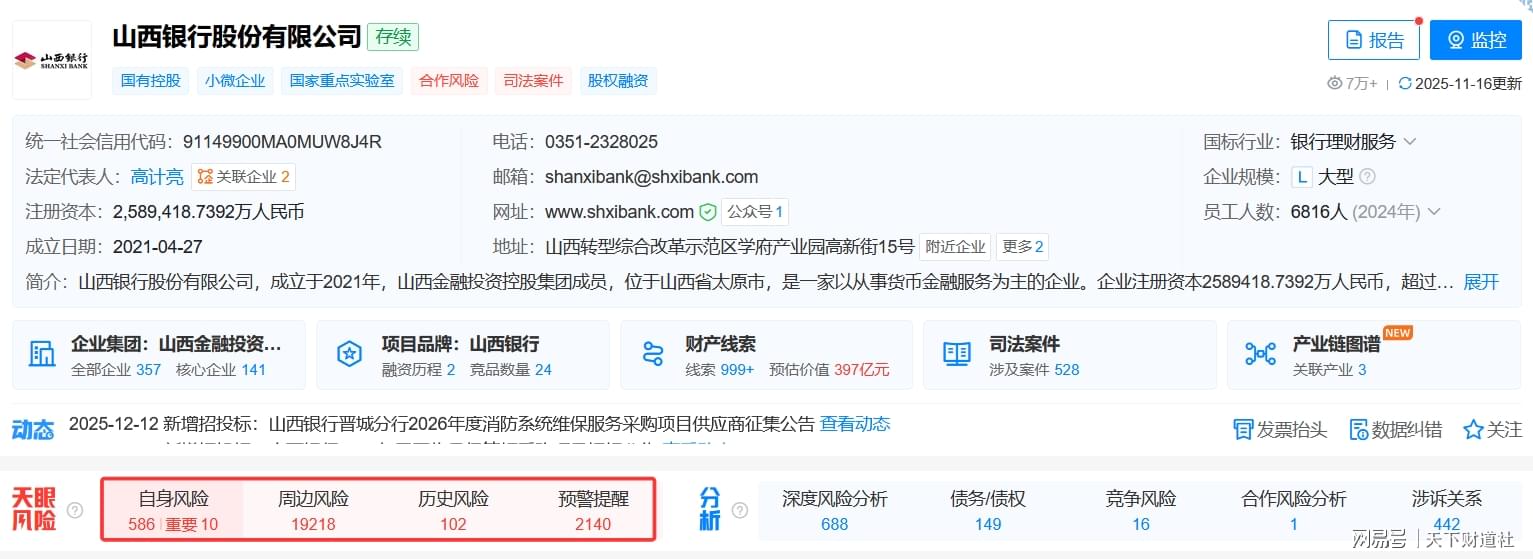Click the 企业集团 building icon
Screen dimensions: 1533x559
click(42, 354)
